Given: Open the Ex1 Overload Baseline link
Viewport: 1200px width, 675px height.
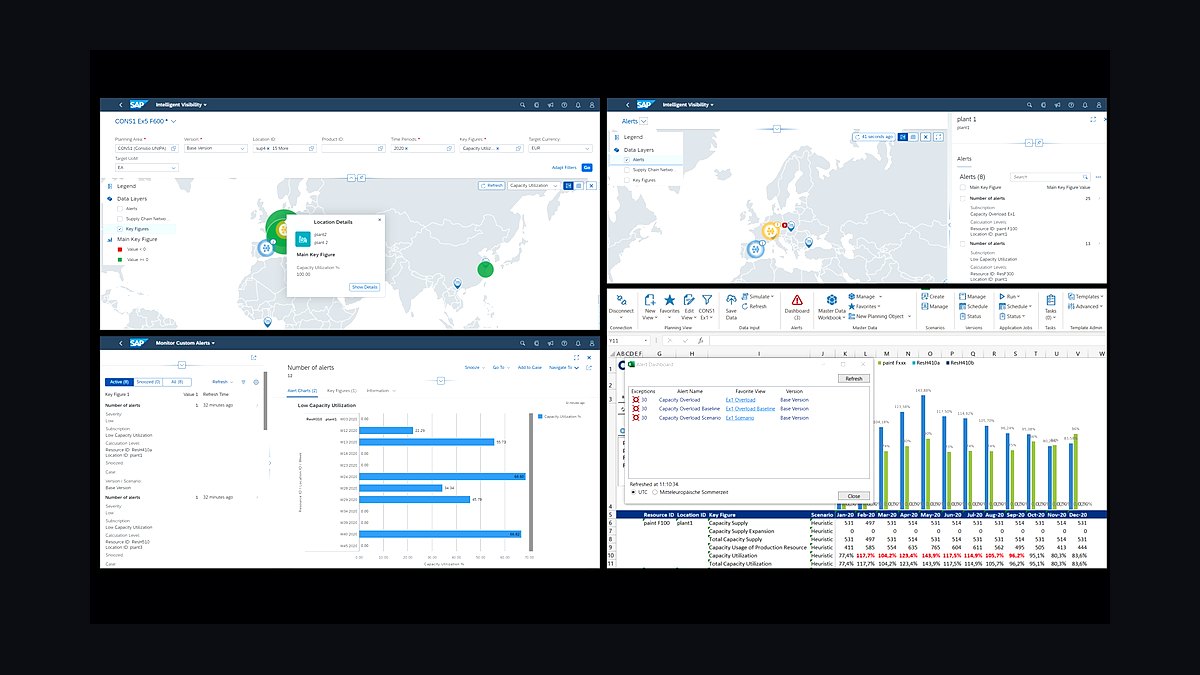Looking at the screenshot, I should (750, 409).
